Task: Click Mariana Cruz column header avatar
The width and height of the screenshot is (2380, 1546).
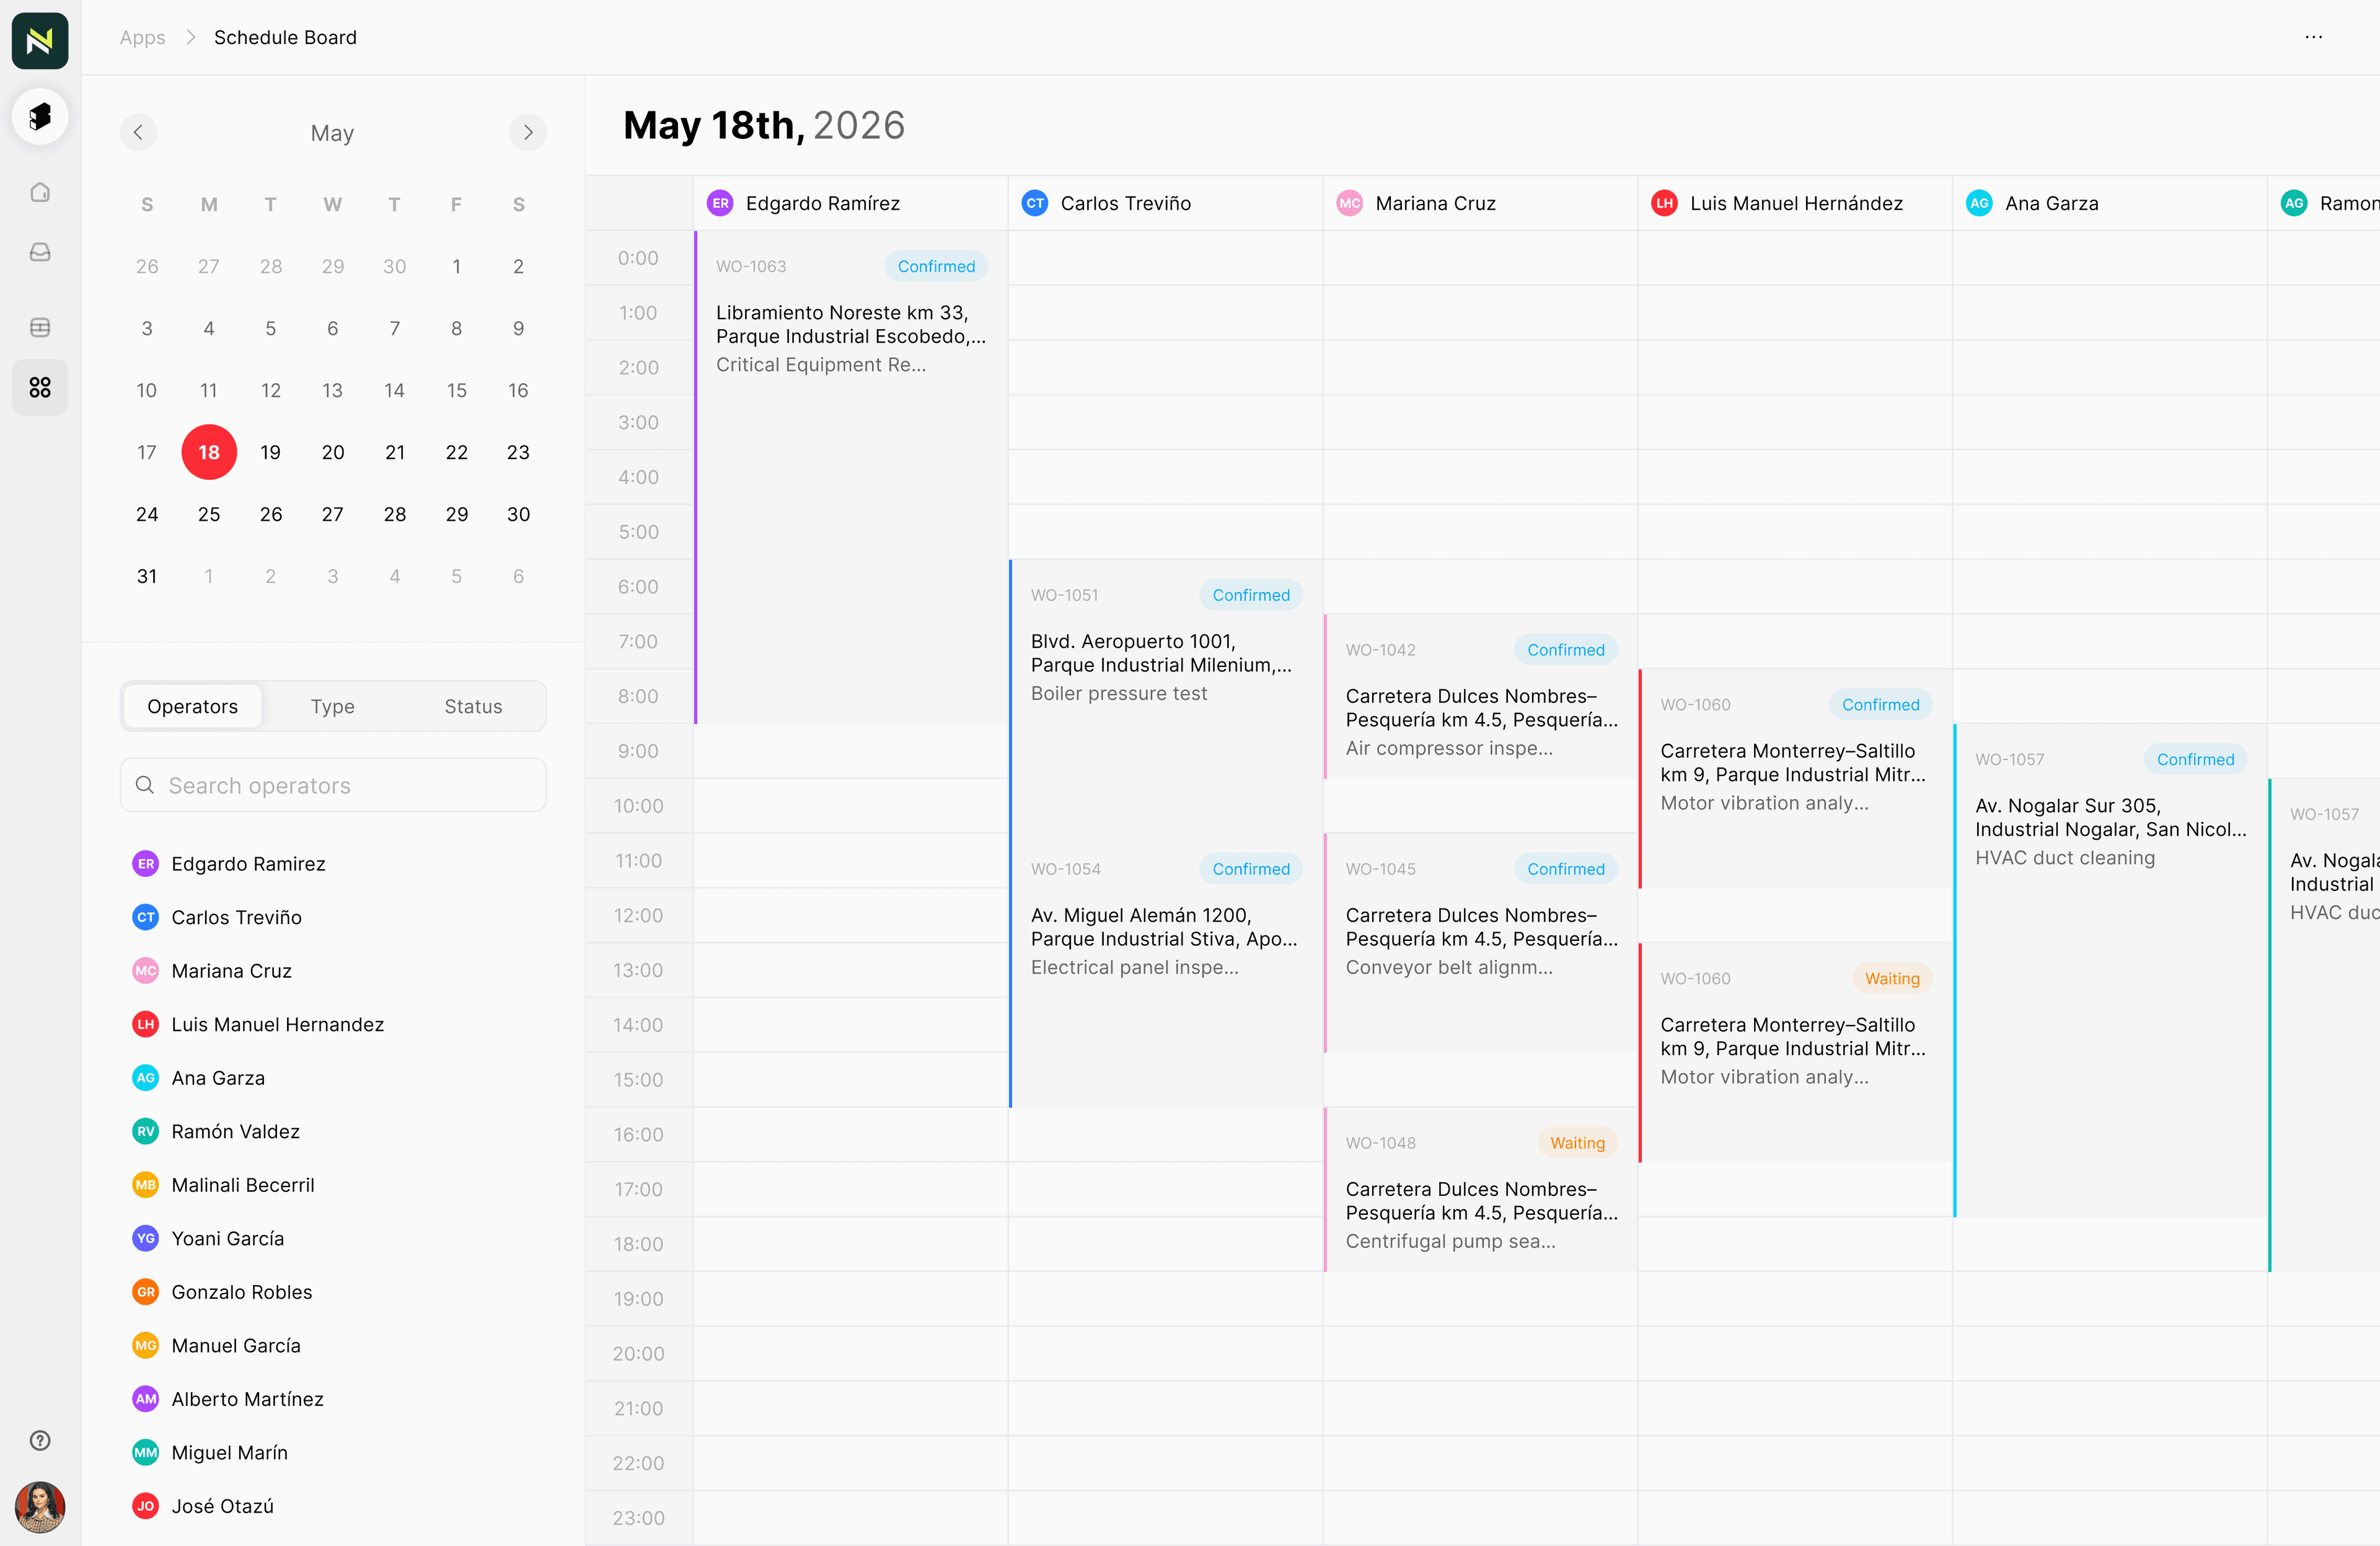Action: 1350,203
